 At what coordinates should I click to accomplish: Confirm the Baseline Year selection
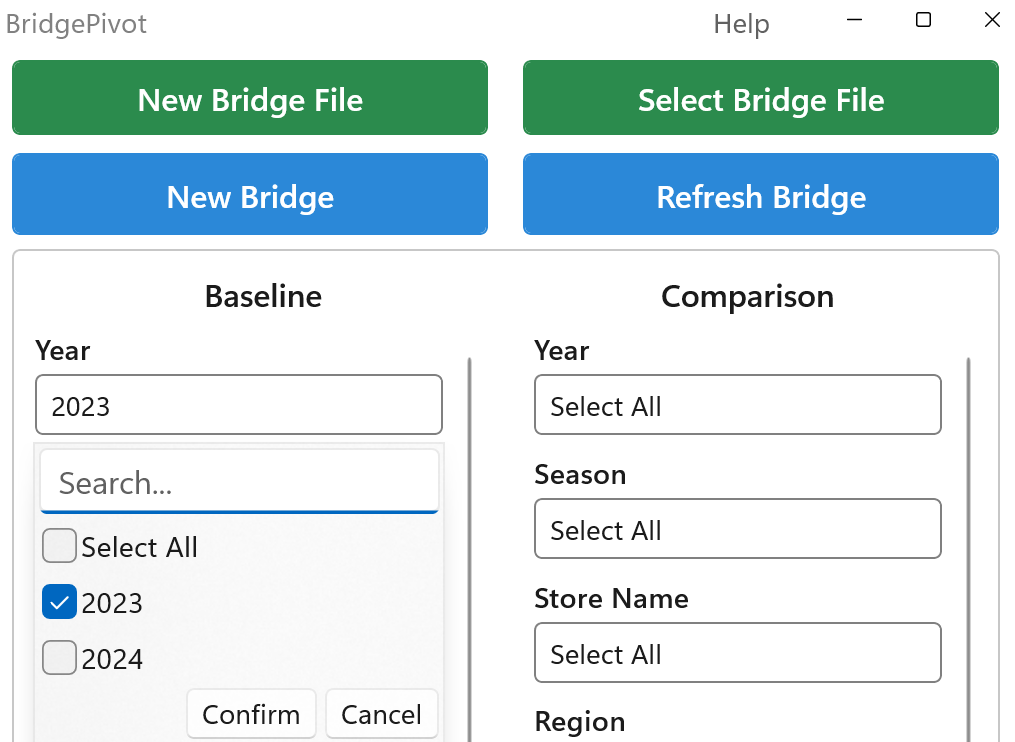click(x=251, y=714)
